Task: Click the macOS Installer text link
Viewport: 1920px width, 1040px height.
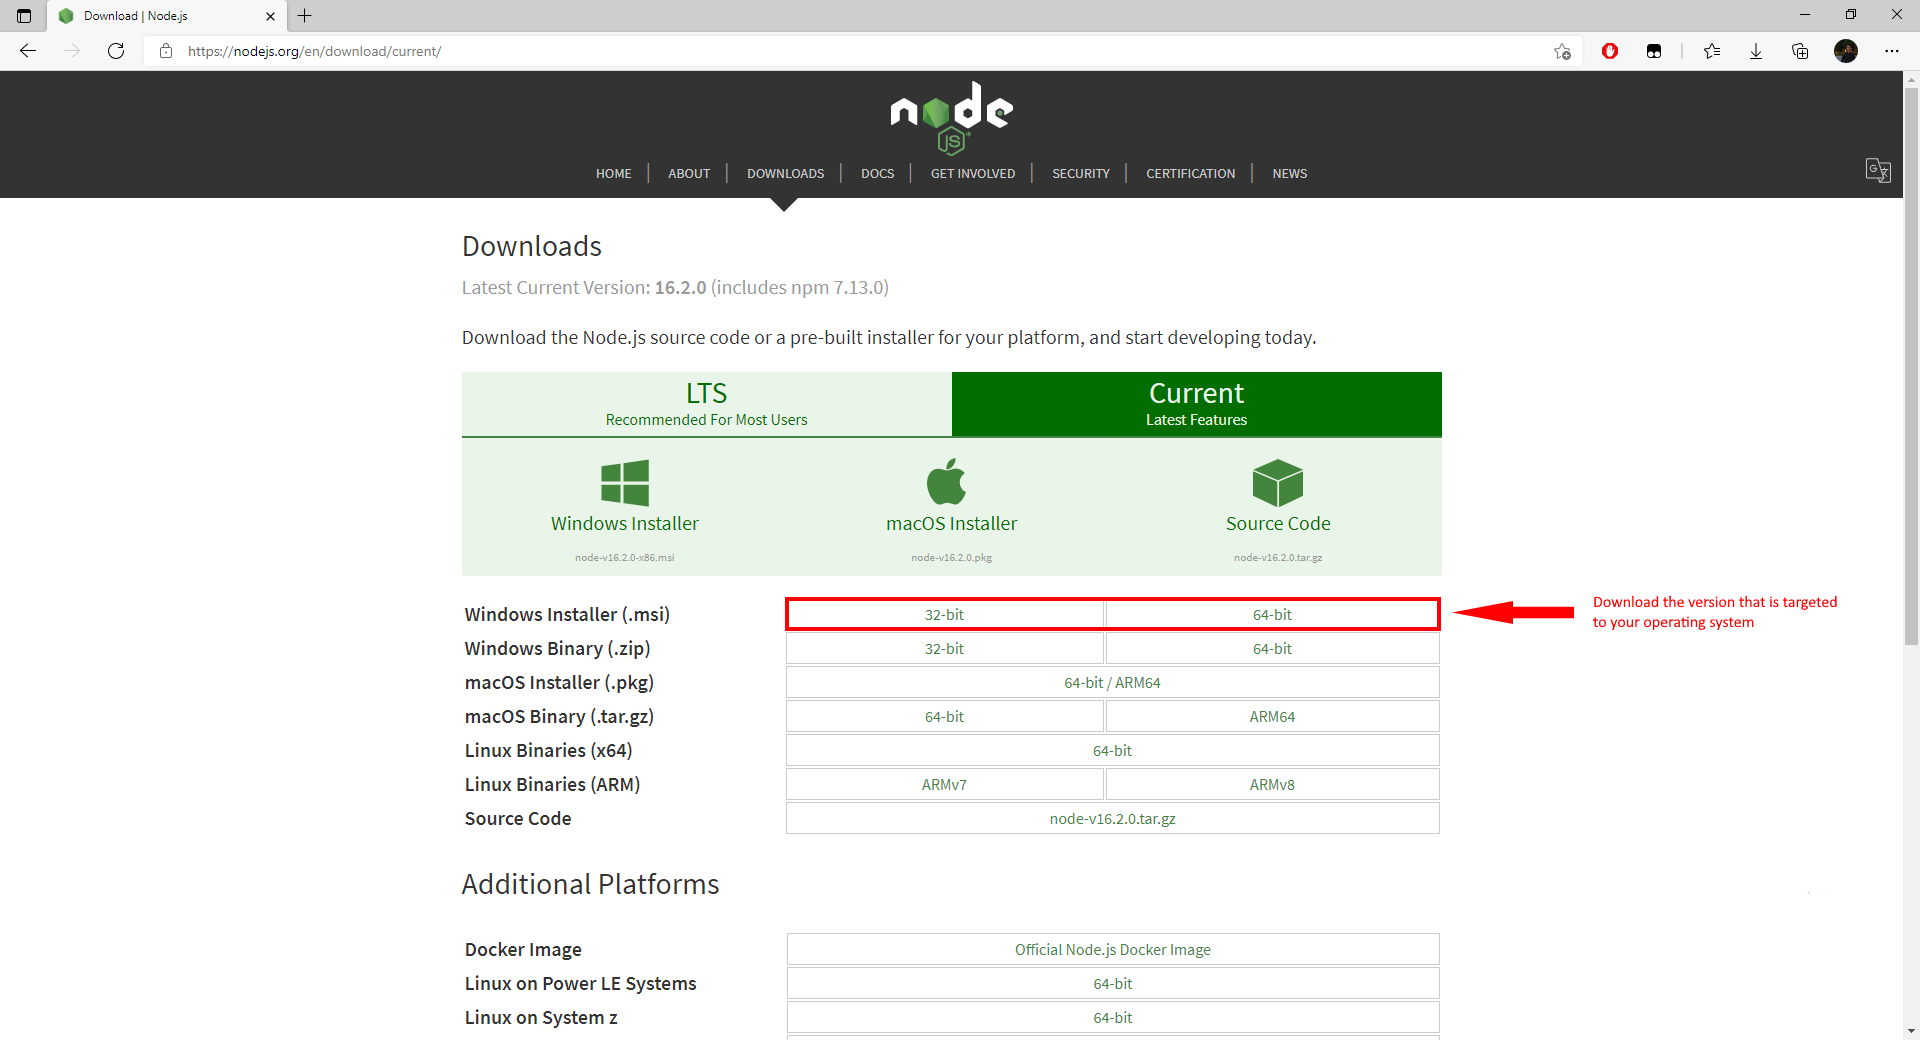Action: point(951,524)
